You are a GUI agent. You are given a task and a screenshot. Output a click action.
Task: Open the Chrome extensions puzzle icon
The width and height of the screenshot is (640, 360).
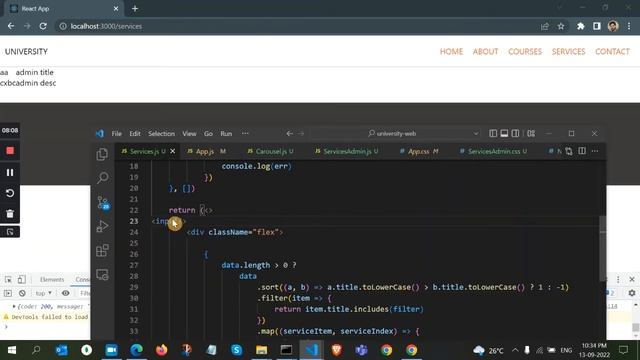tap(580, 26)
